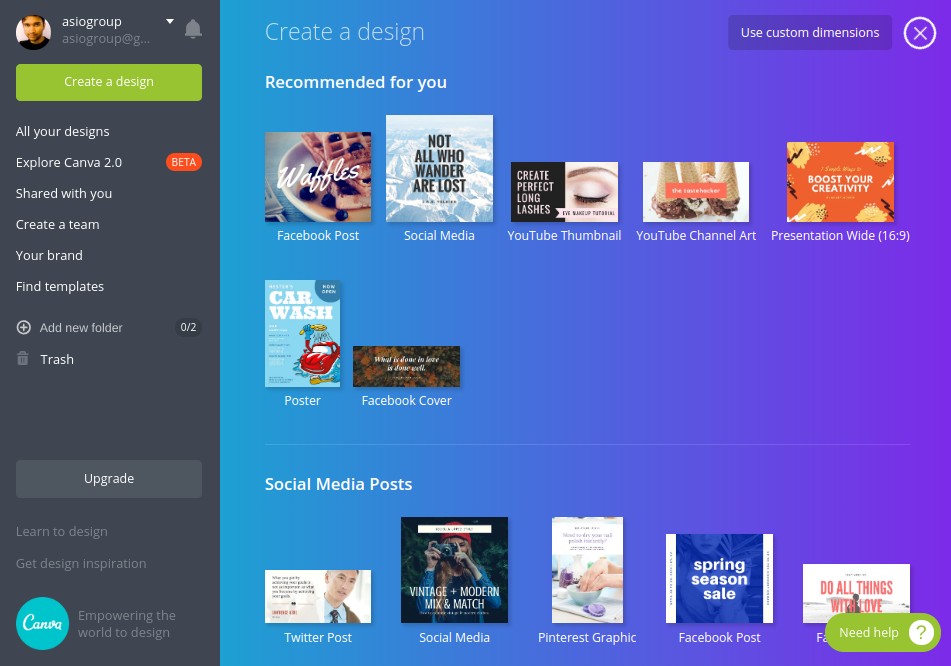Click the Pinterest Graphic label
This screenshot has width=951, height=666.
click(587, 637)
